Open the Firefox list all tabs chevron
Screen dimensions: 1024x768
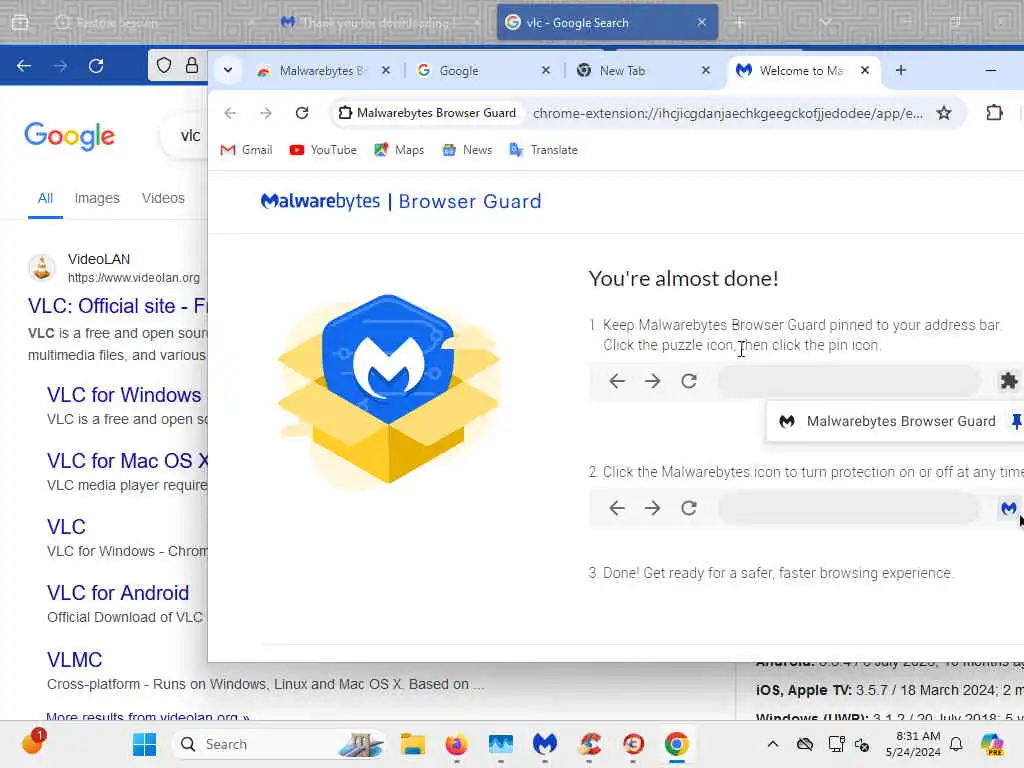pyautogui.click(x=825, y=22)
